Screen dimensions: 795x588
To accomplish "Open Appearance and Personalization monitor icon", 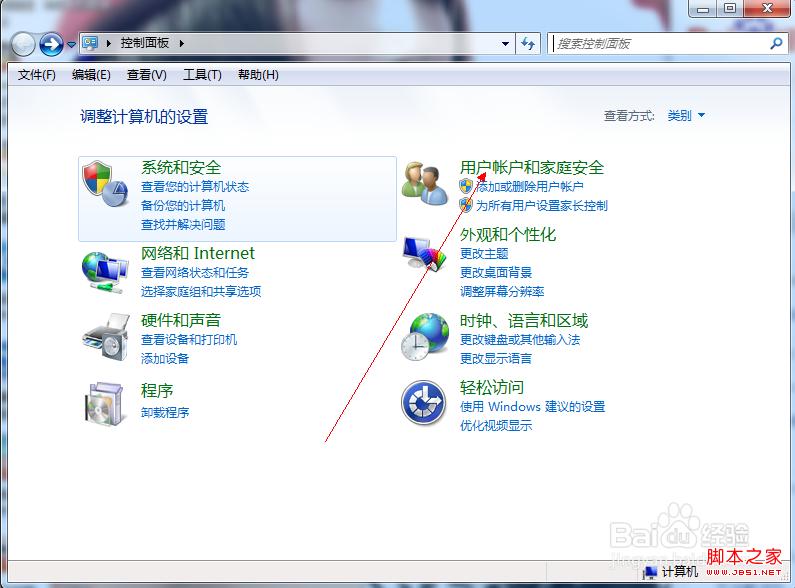I will [424, 253].
